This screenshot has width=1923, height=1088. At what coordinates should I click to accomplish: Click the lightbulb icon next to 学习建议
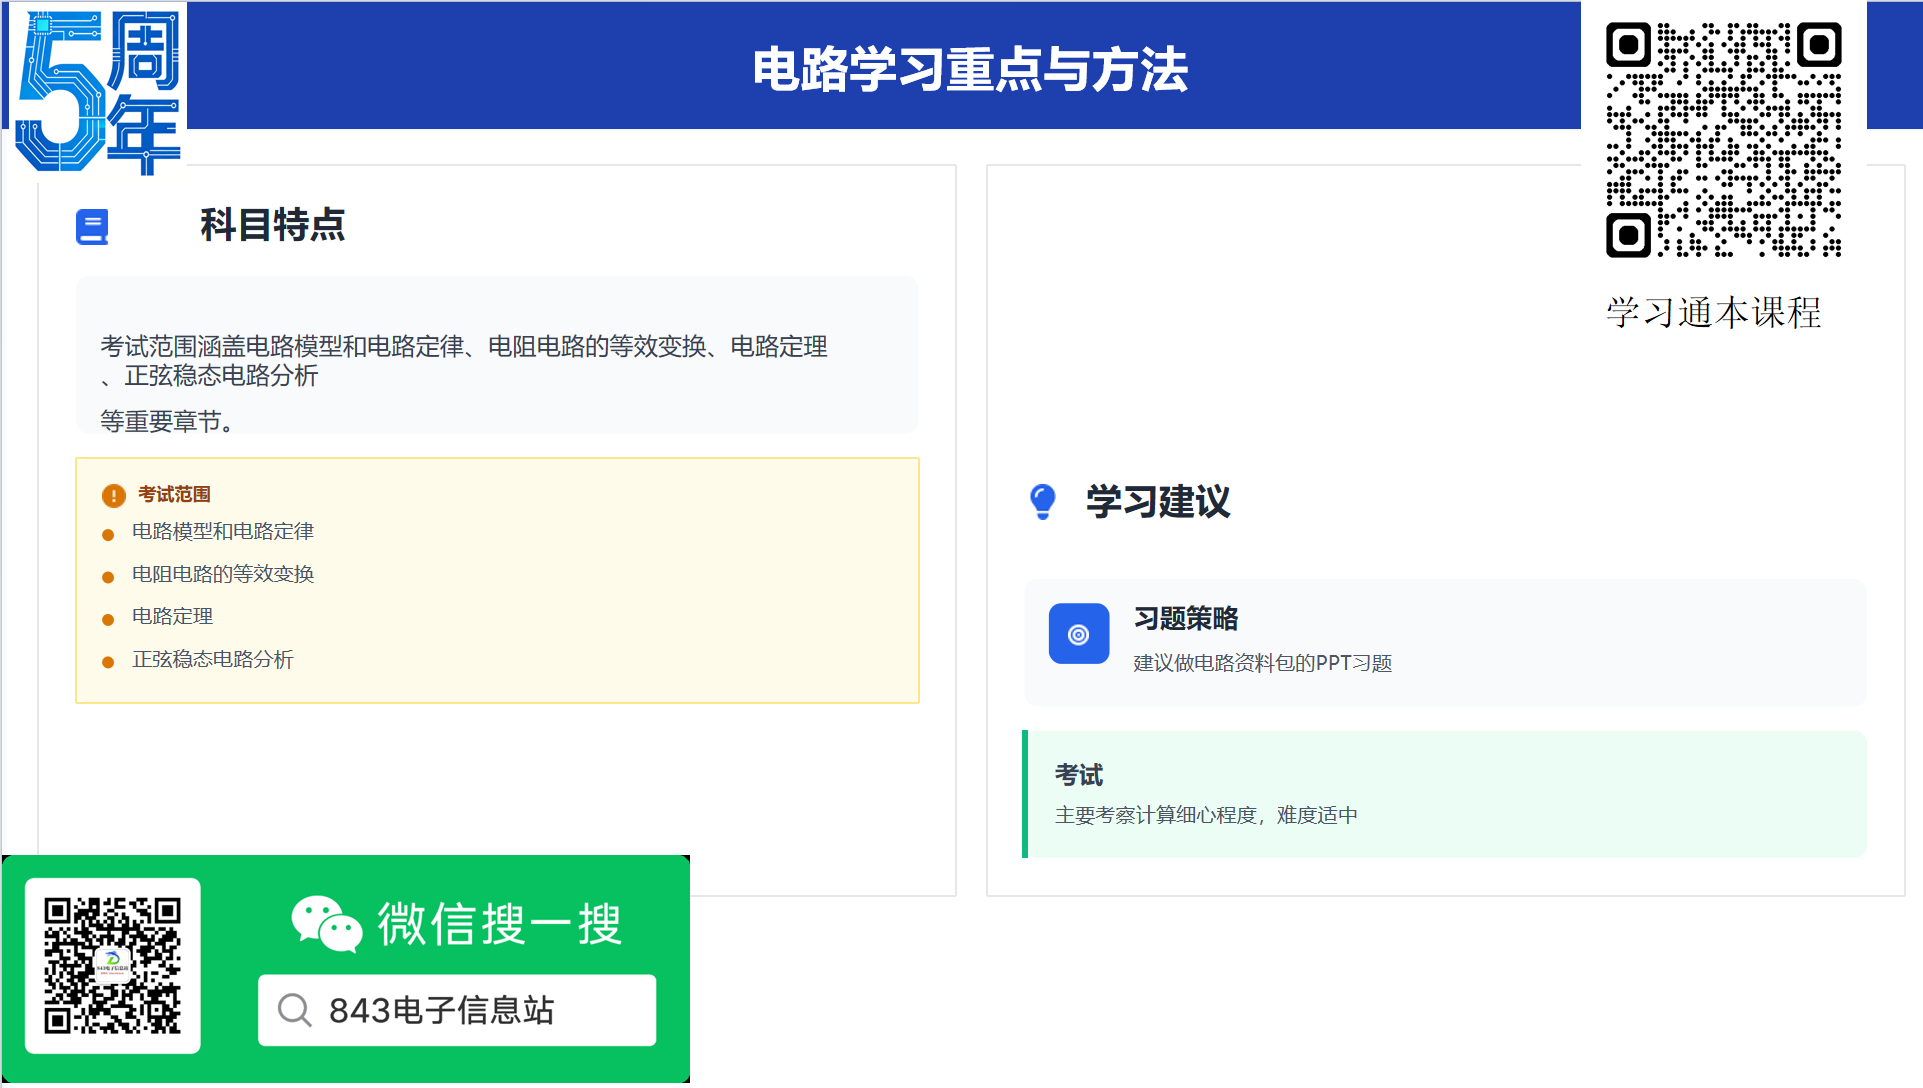click(x=1042, y=501)
